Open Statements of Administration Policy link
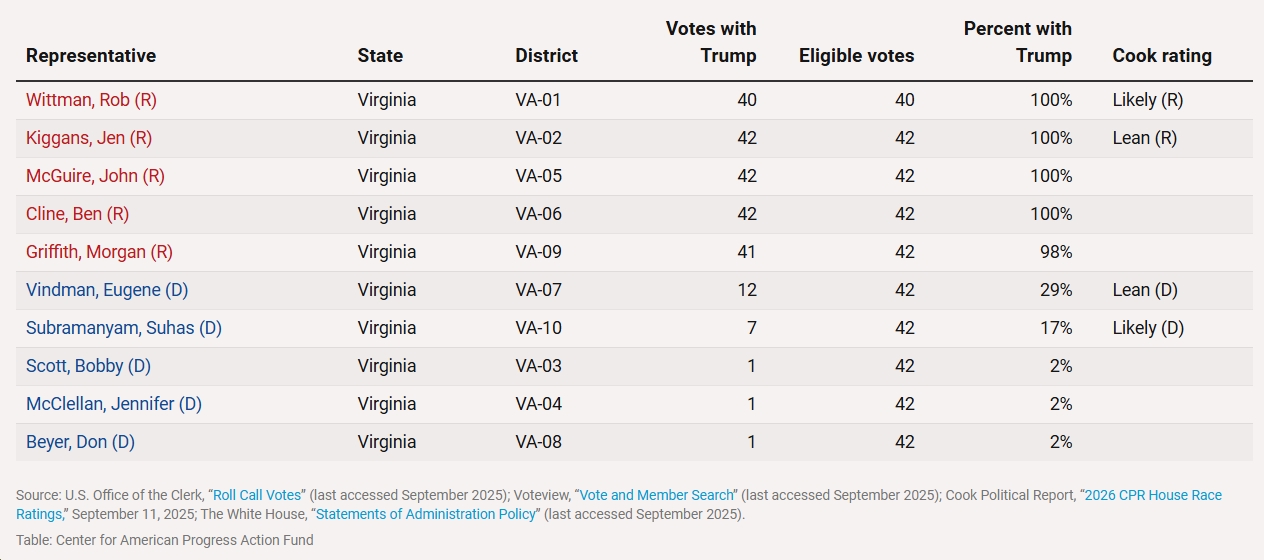Image resolution: width=1264 pixels, height=560 pixels. pos(428,514)
